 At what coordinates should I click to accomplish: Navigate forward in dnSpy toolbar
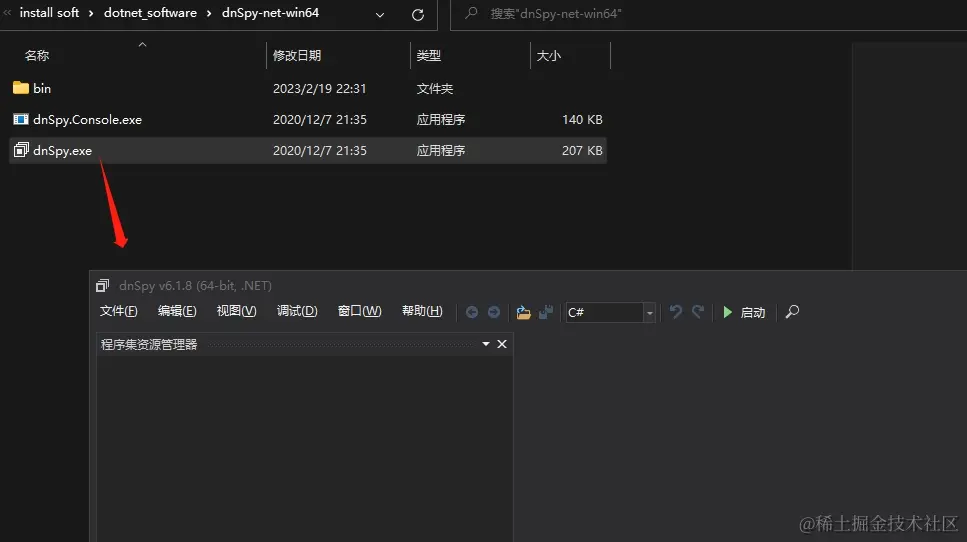[x=494, y=312]
